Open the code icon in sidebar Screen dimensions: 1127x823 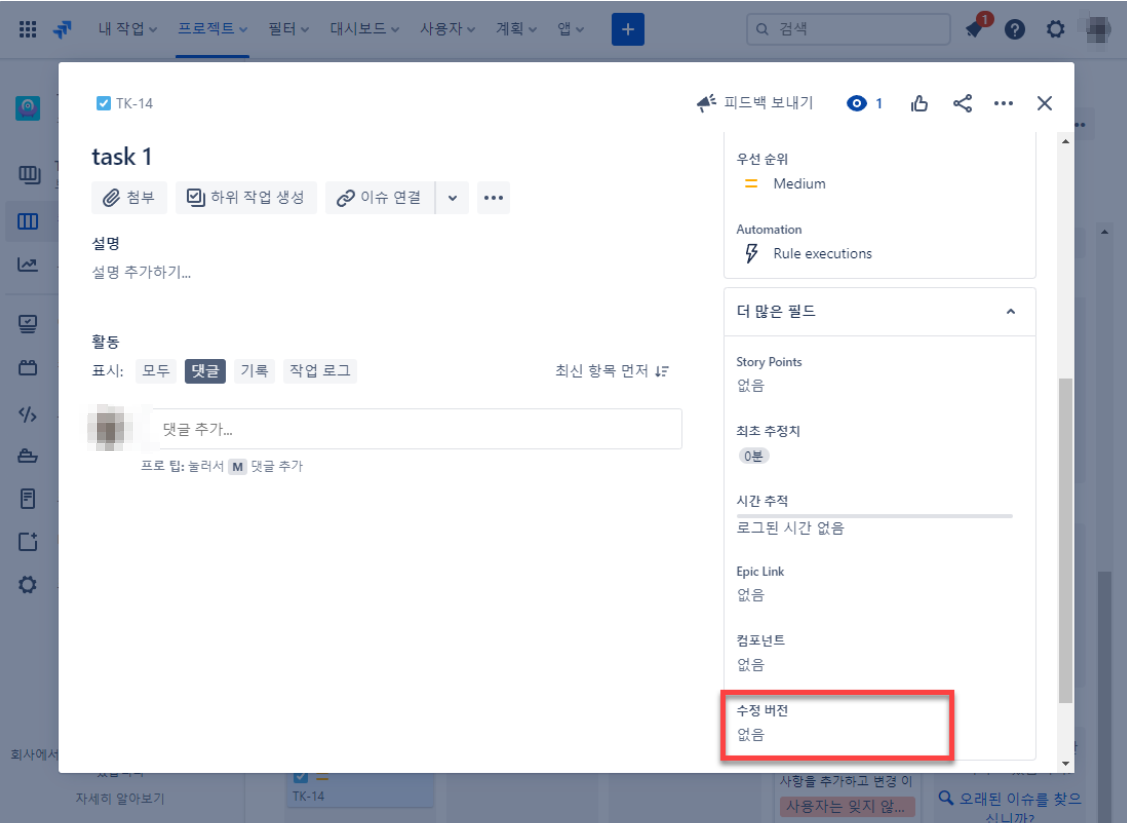point(27,414)
